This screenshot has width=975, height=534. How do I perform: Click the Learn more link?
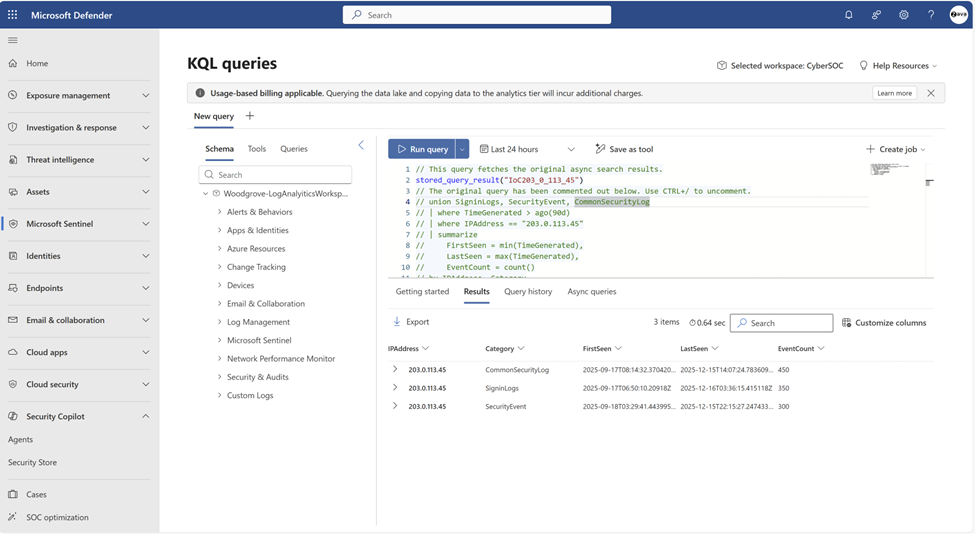[x=894, y=93]
